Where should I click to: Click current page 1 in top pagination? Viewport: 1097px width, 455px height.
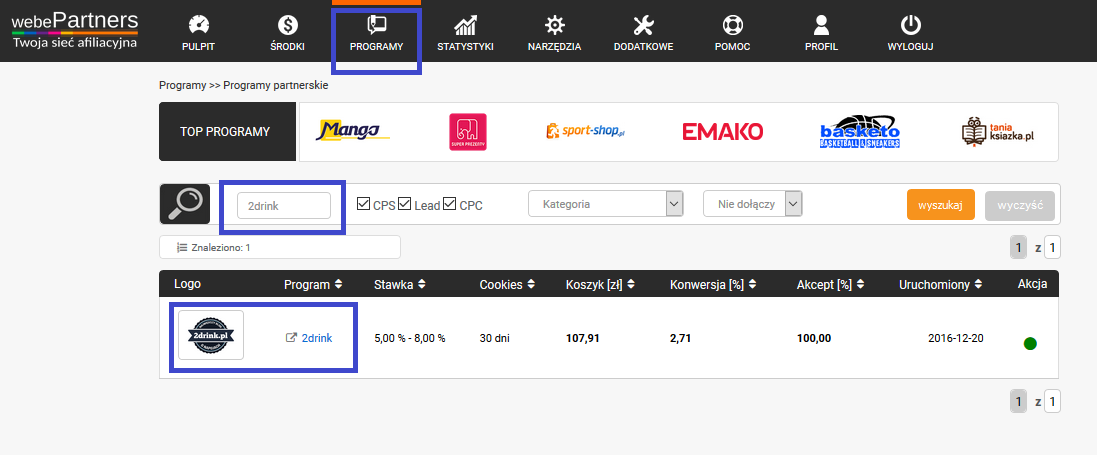pyautogui.click(x=1019, y=247)
